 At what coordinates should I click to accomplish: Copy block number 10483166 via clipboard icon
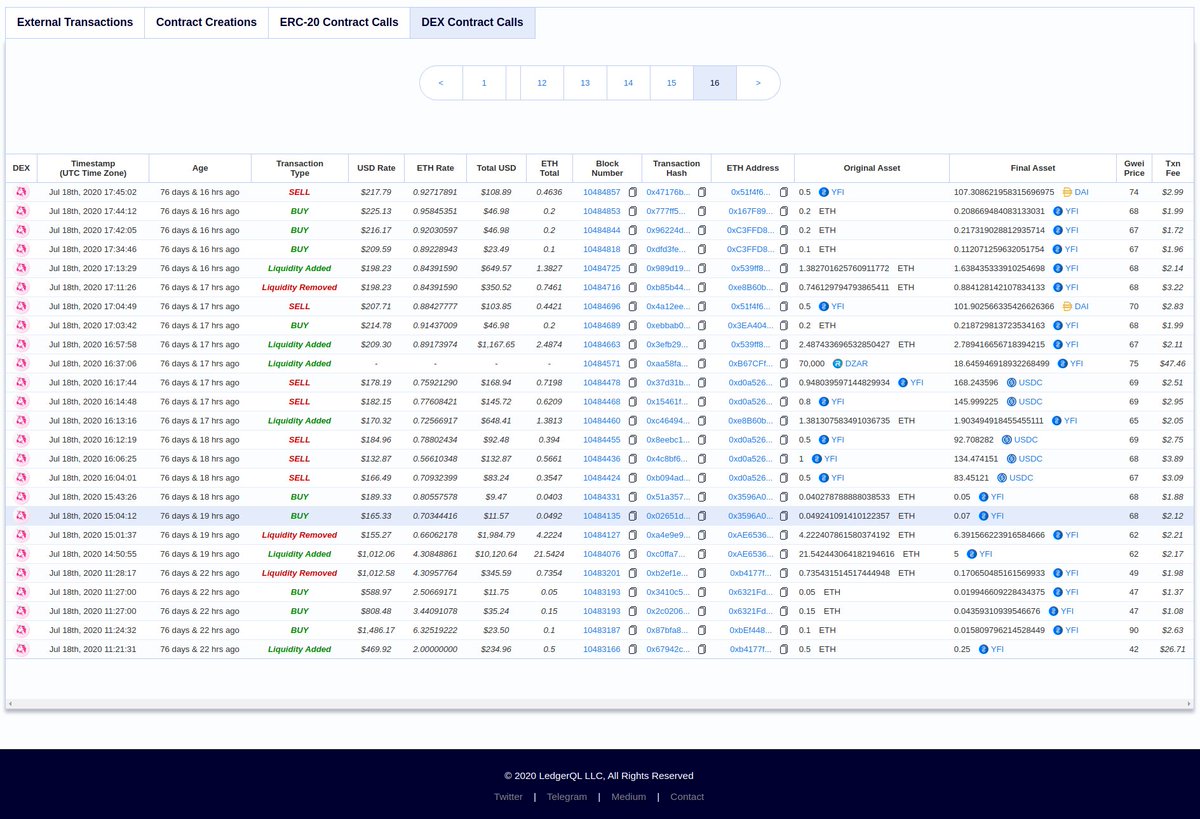coord(633,649)
